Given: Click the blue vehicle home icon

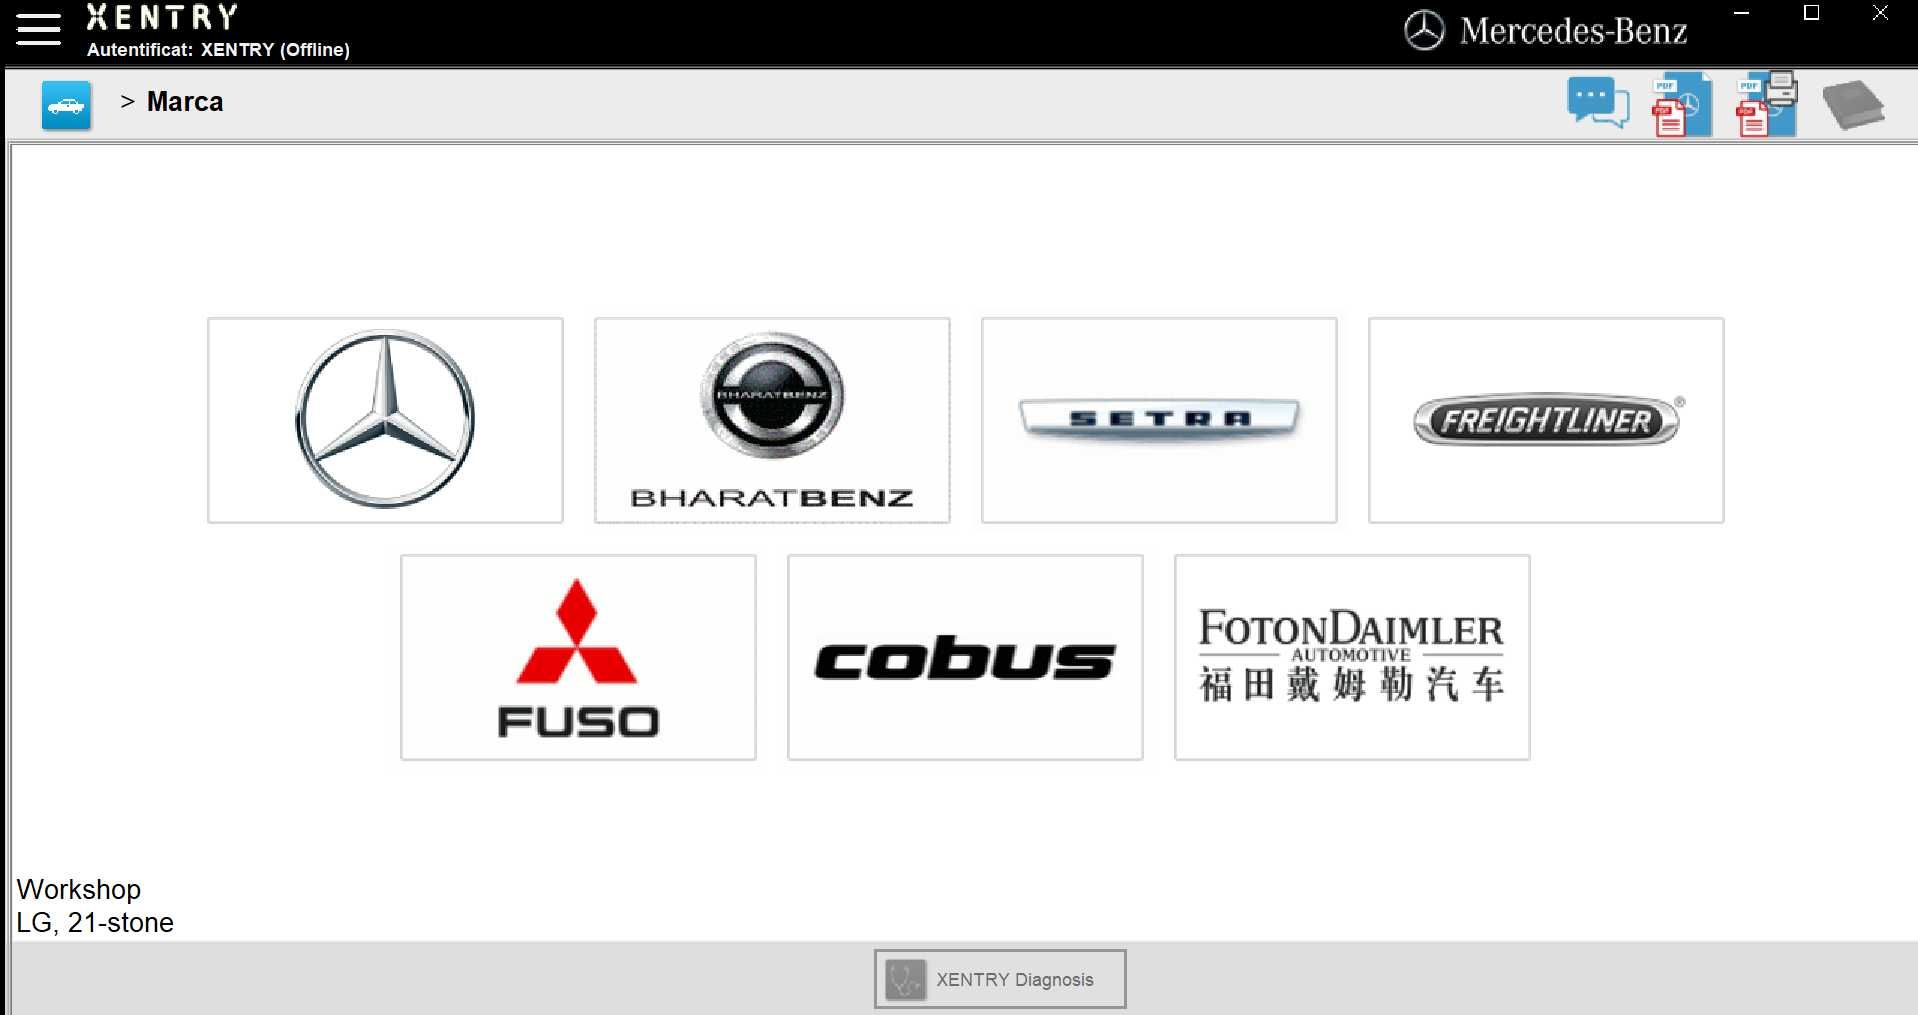Looking at the screenshot, I should (x=66, y=105).
